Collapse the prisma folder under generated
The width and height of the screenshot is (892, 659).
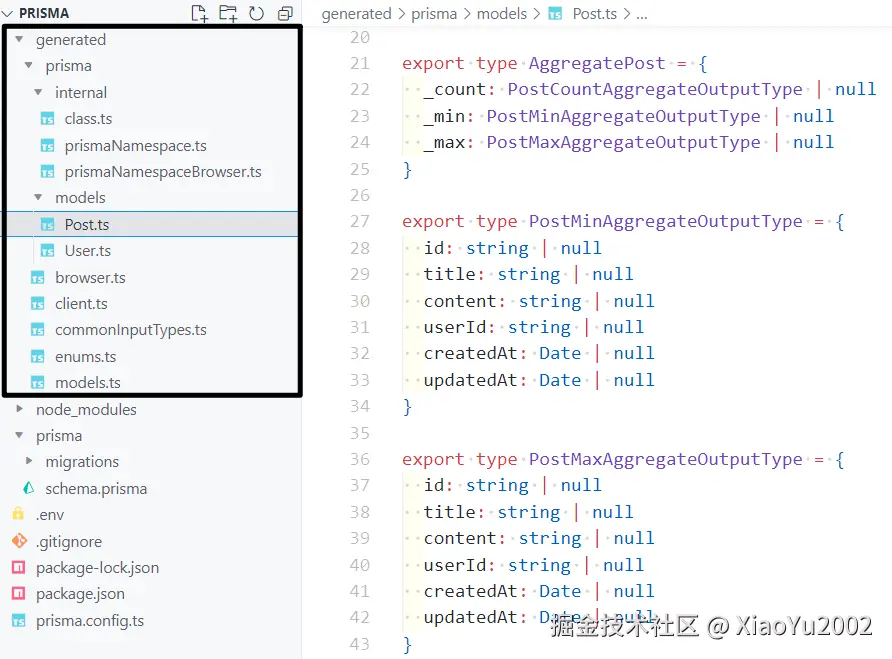pos(29,65)
